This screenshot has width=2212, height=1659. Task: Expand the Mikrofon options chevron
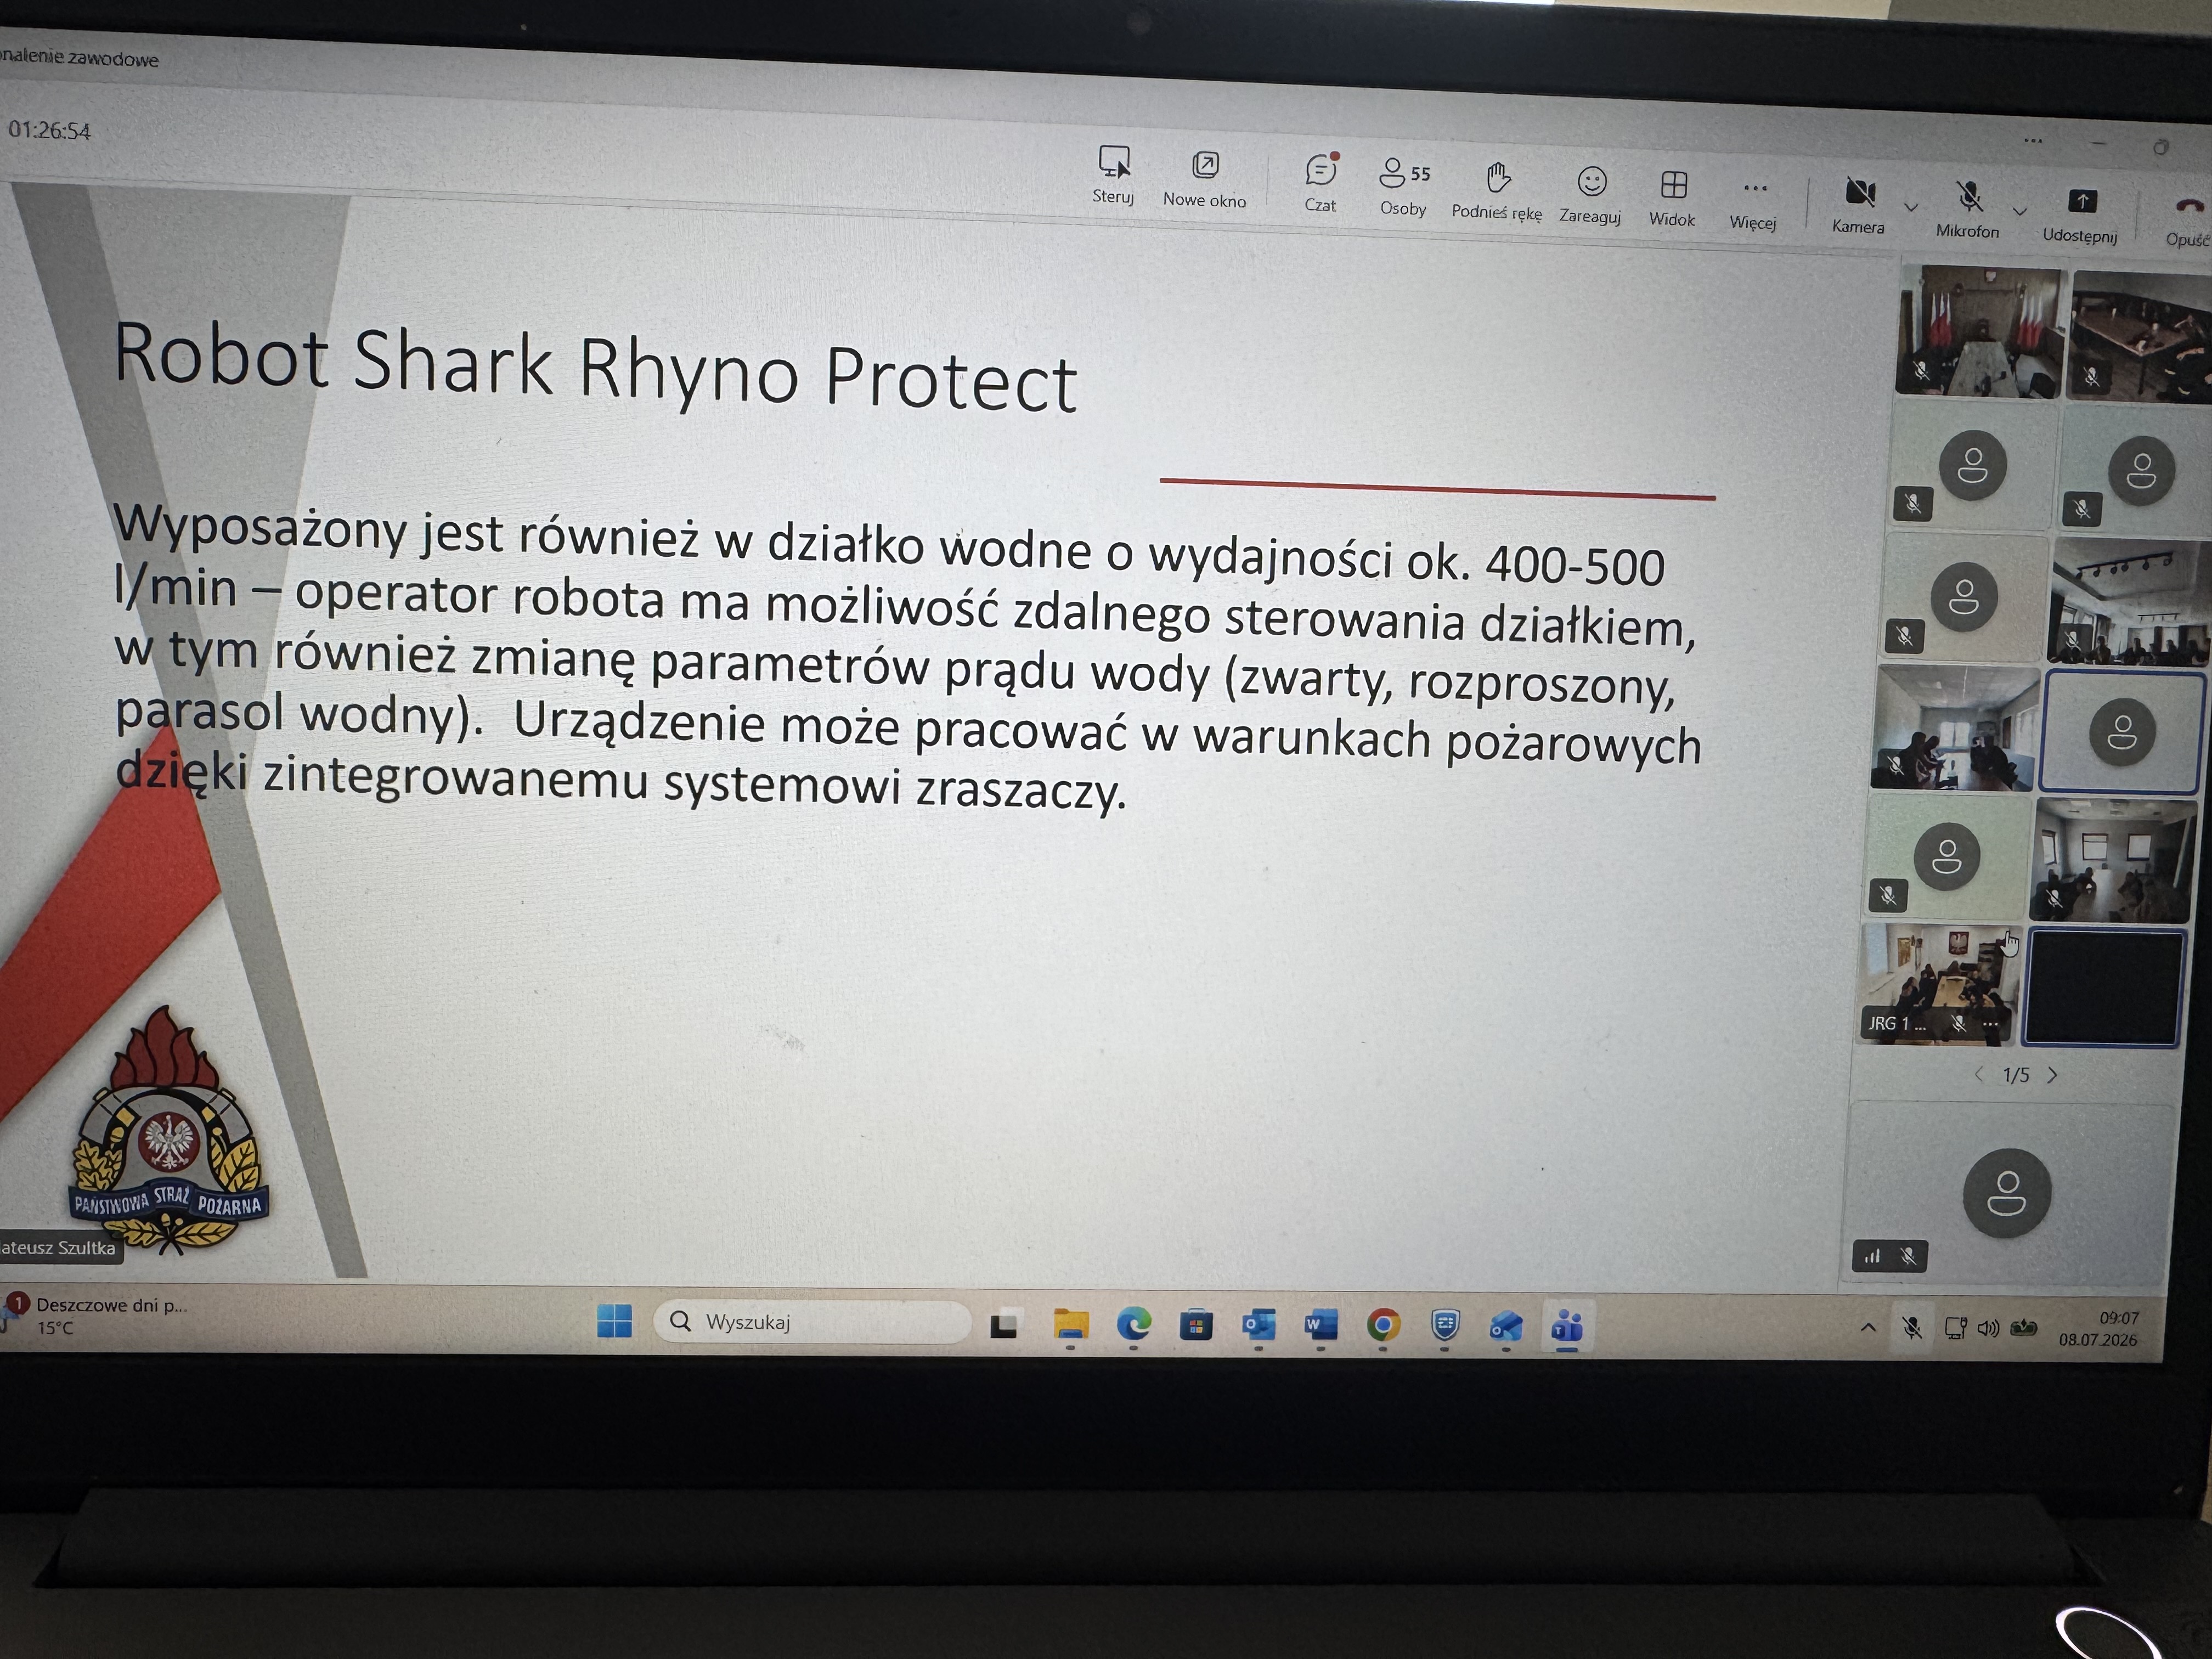point(2020,212)
